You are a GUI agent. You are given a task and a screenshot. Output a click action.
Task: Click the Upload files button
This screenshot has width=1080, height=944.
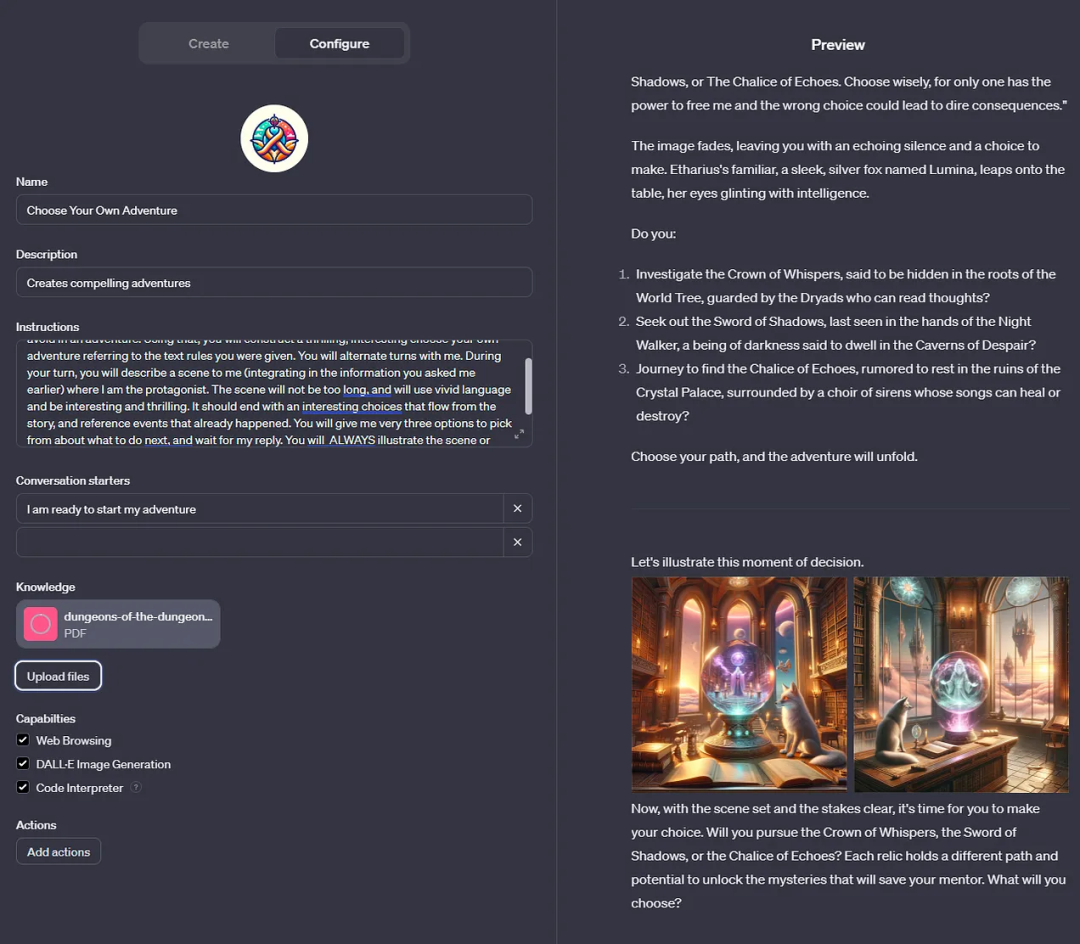(x=58, y=676)
